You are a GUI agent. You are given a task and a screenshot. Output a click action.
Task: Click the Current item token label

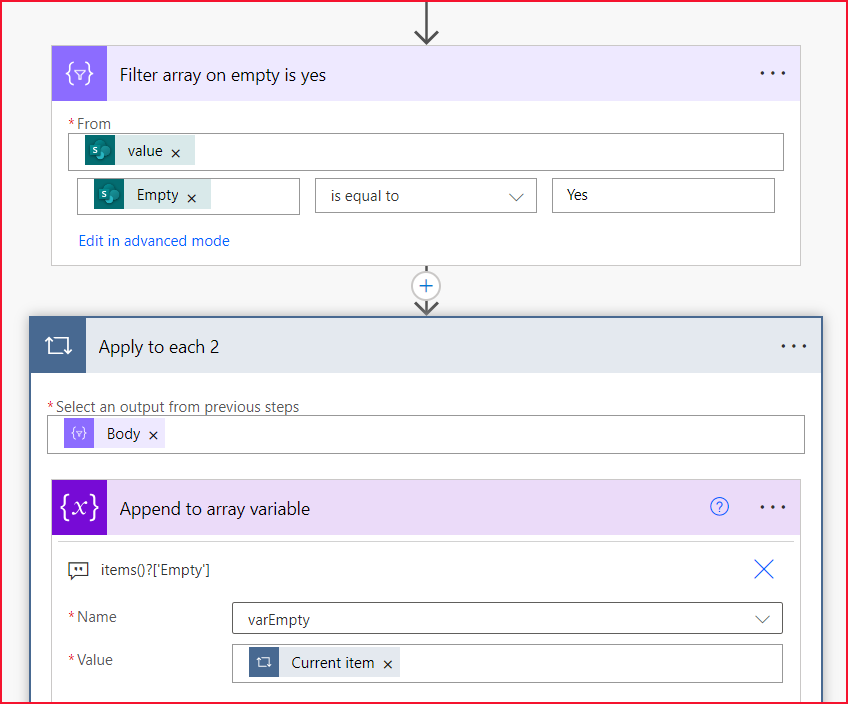pos(333,663)
